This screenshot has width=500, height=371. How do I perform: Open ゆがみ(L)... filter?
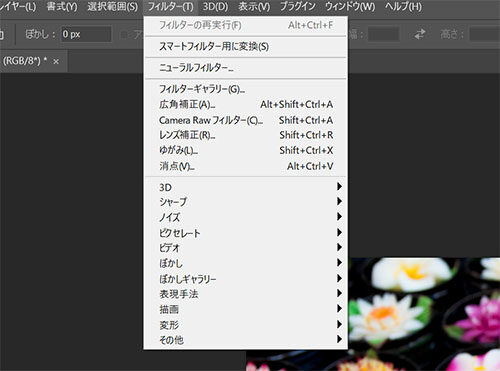click(246, 151)
